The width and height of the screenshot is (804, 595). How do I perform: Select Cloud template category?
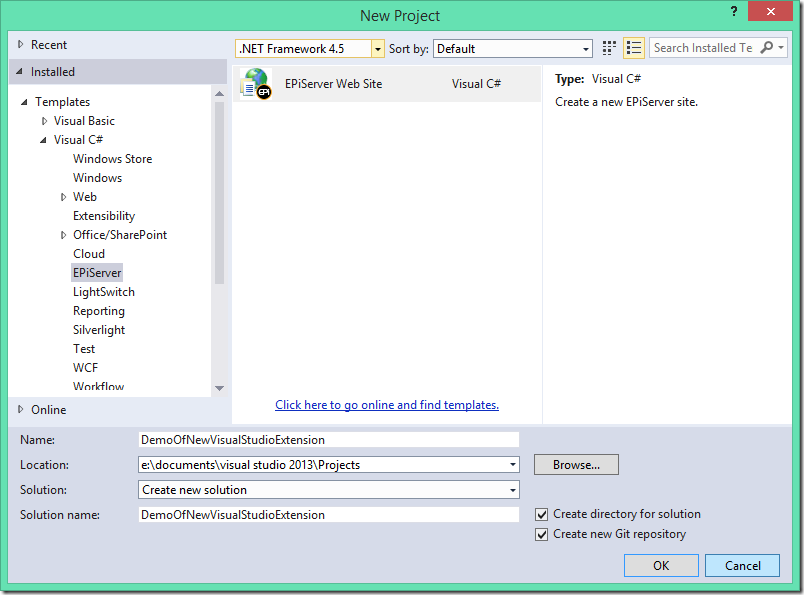pos(89,254)
